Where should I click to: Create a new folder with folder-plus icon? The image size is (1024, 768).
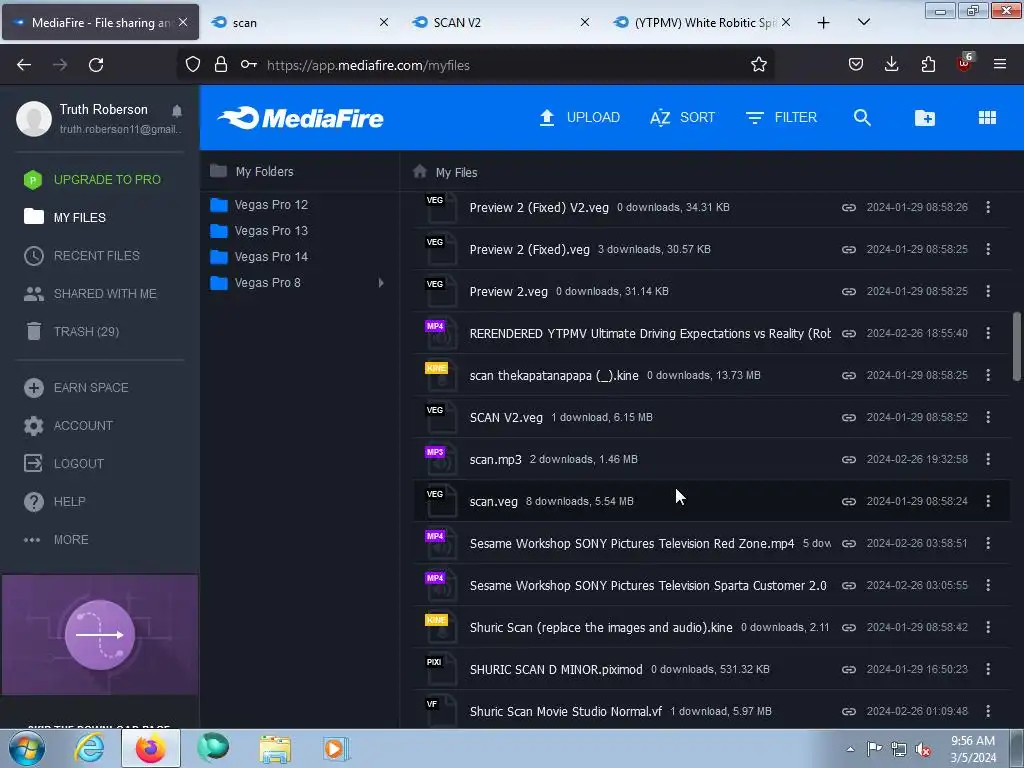click(925, 118)
